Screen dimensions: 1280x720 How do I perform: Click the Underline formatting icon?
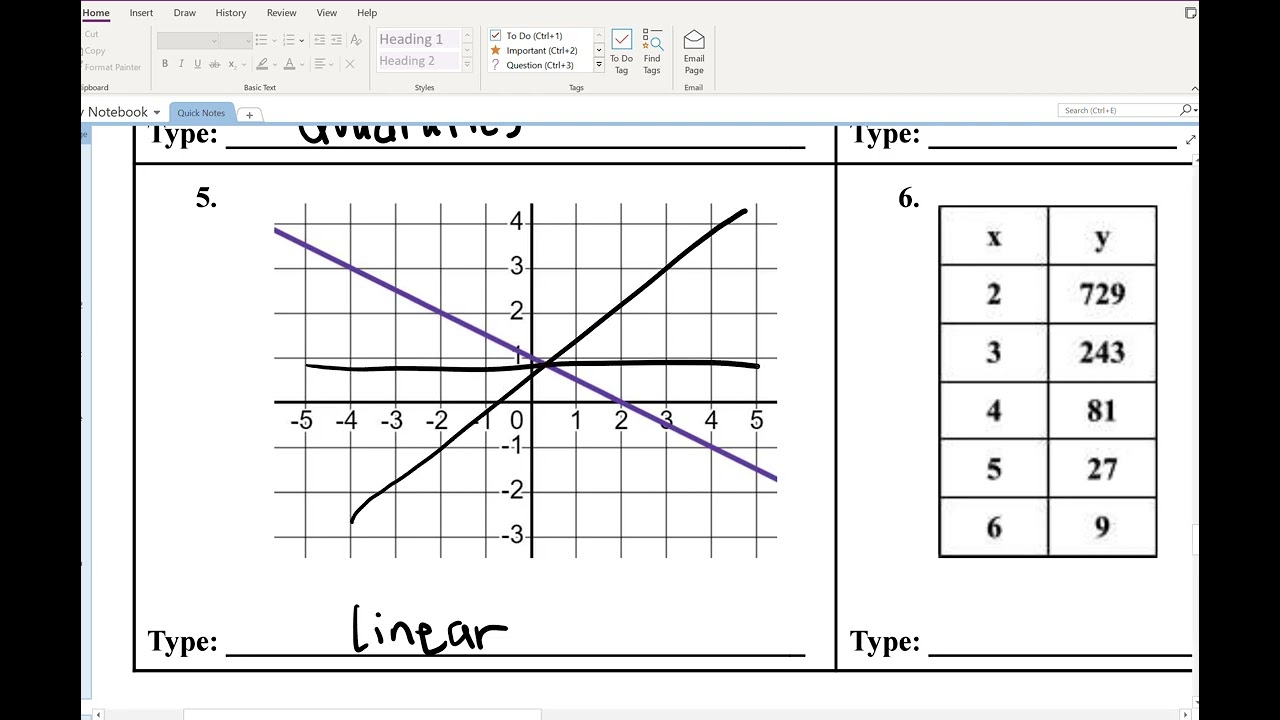pos(197,64)
